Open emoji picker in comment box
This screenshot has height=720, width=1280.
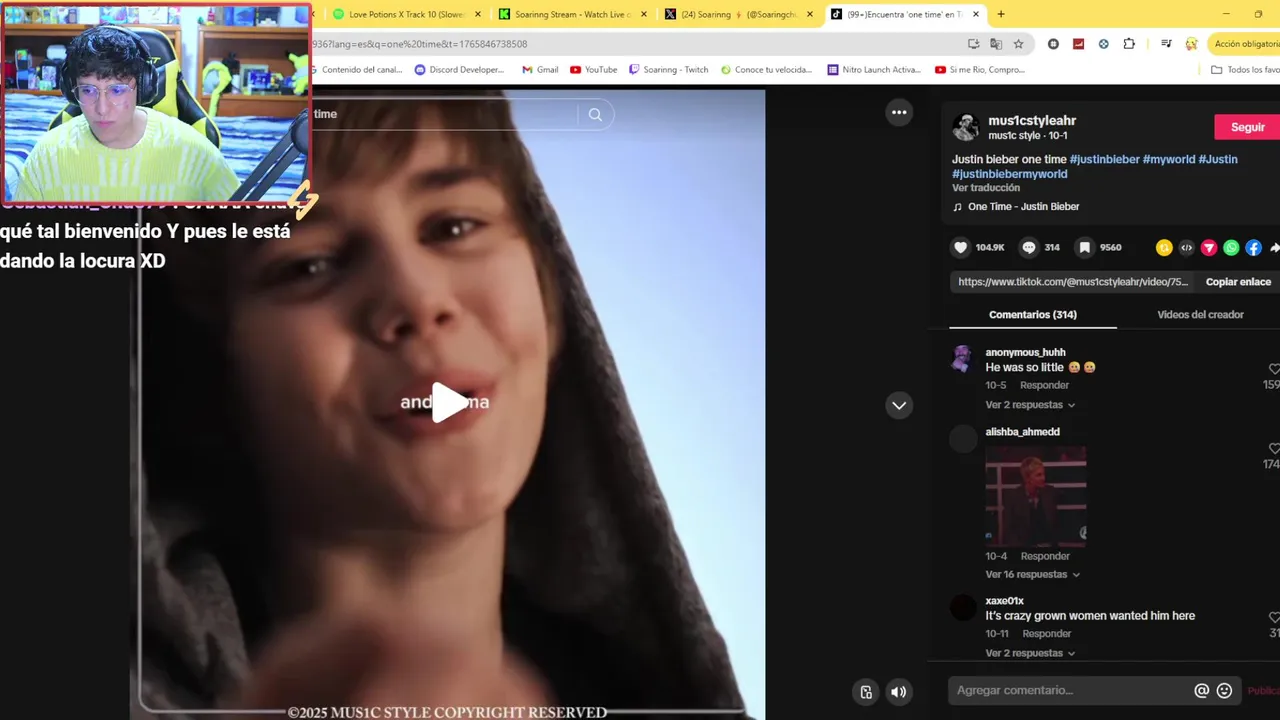click(x=1224, y=690)
